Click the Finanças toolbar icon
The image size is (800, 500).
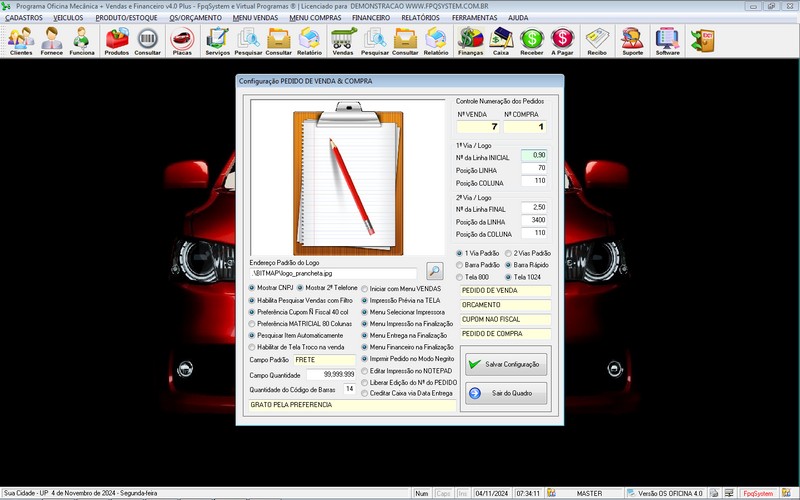point(470,40)
